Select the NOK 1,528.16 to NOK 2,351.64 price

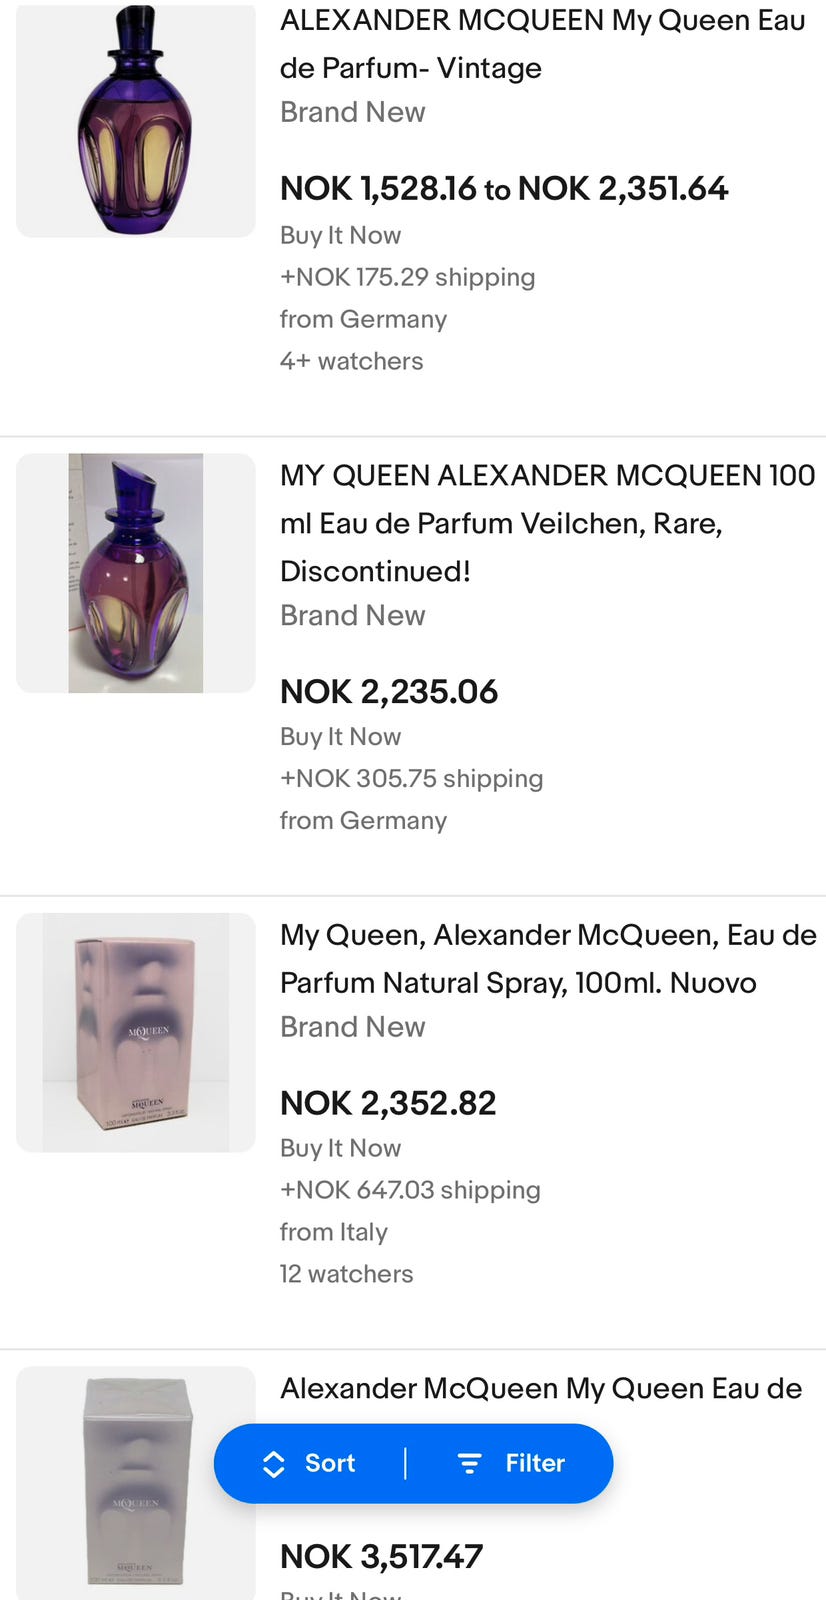pyautogui.click(x=504, y=189)
